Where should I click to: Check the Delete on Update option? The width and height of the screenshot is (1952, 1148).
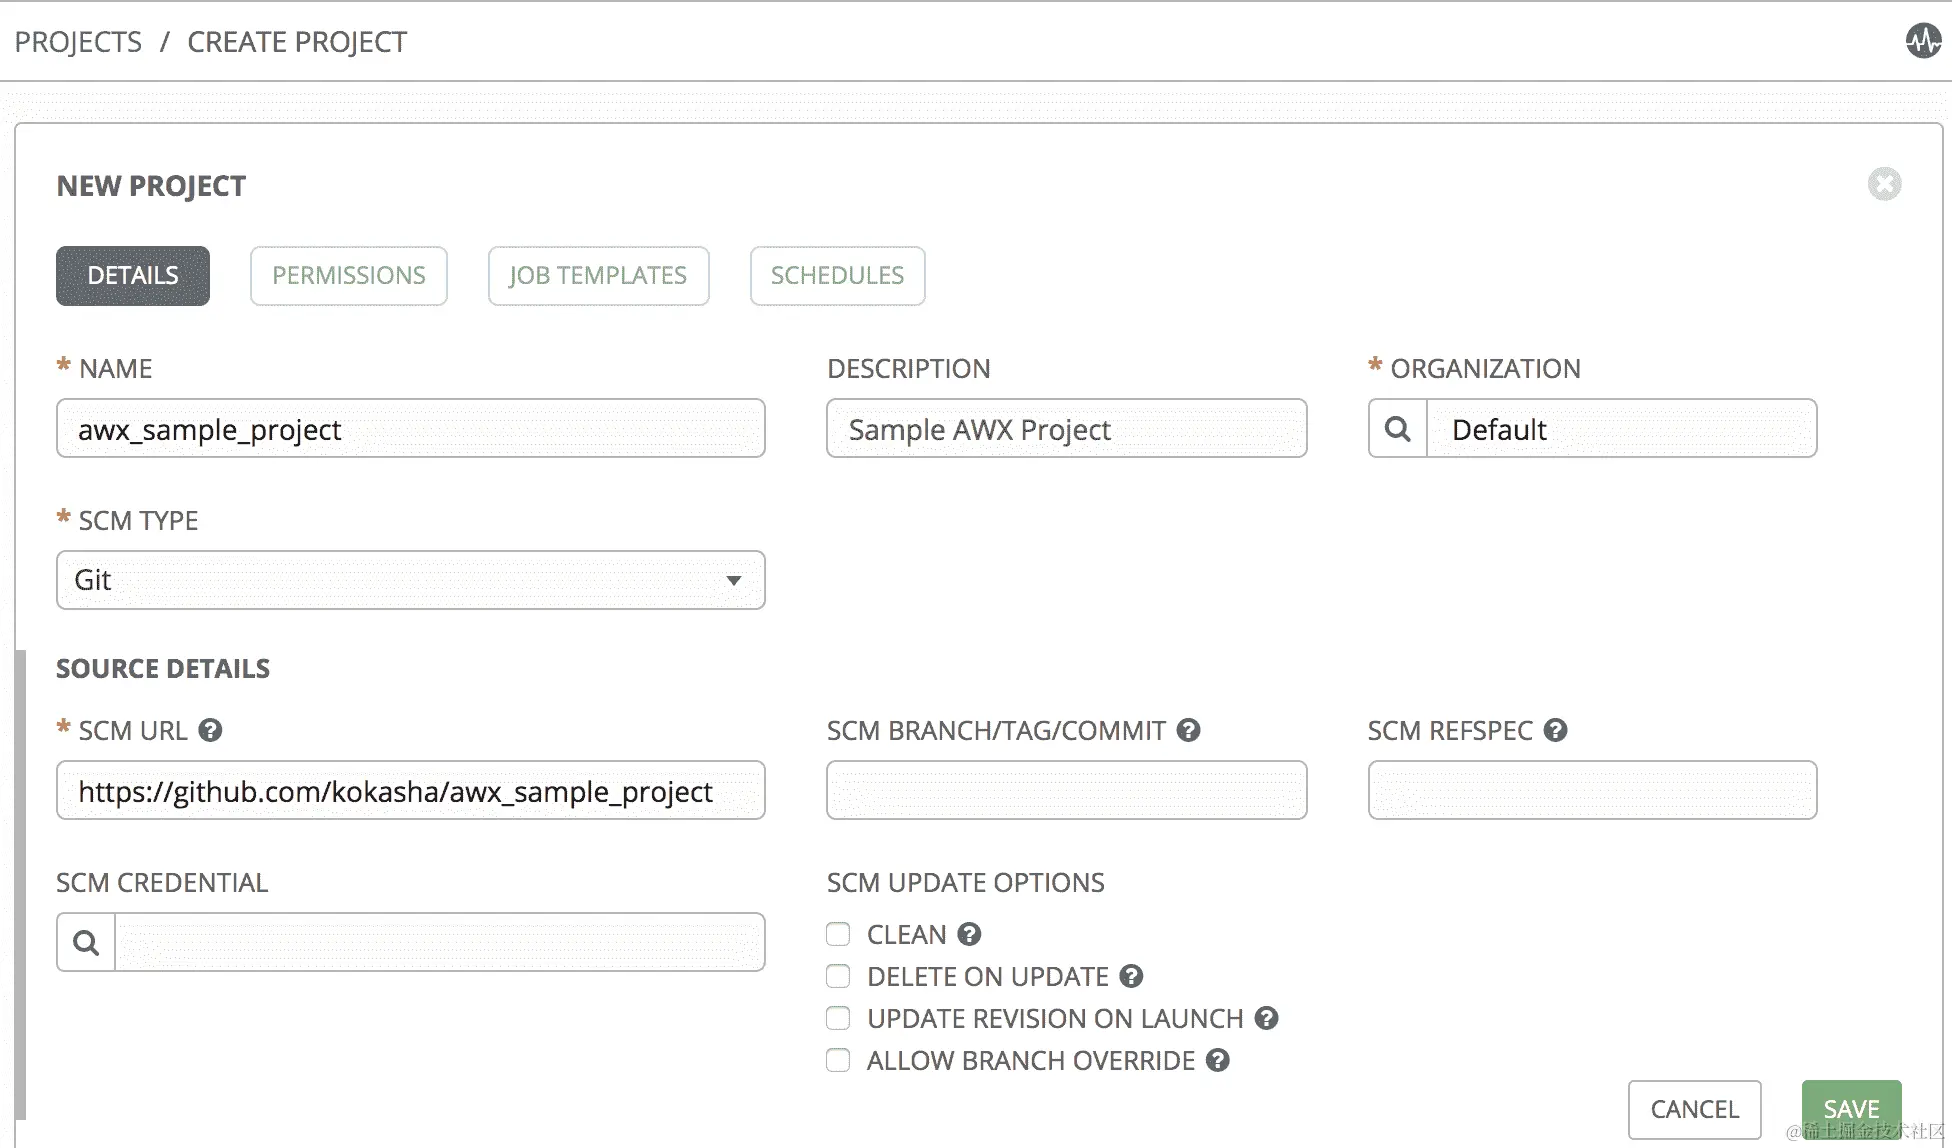[x=838, y=976]
